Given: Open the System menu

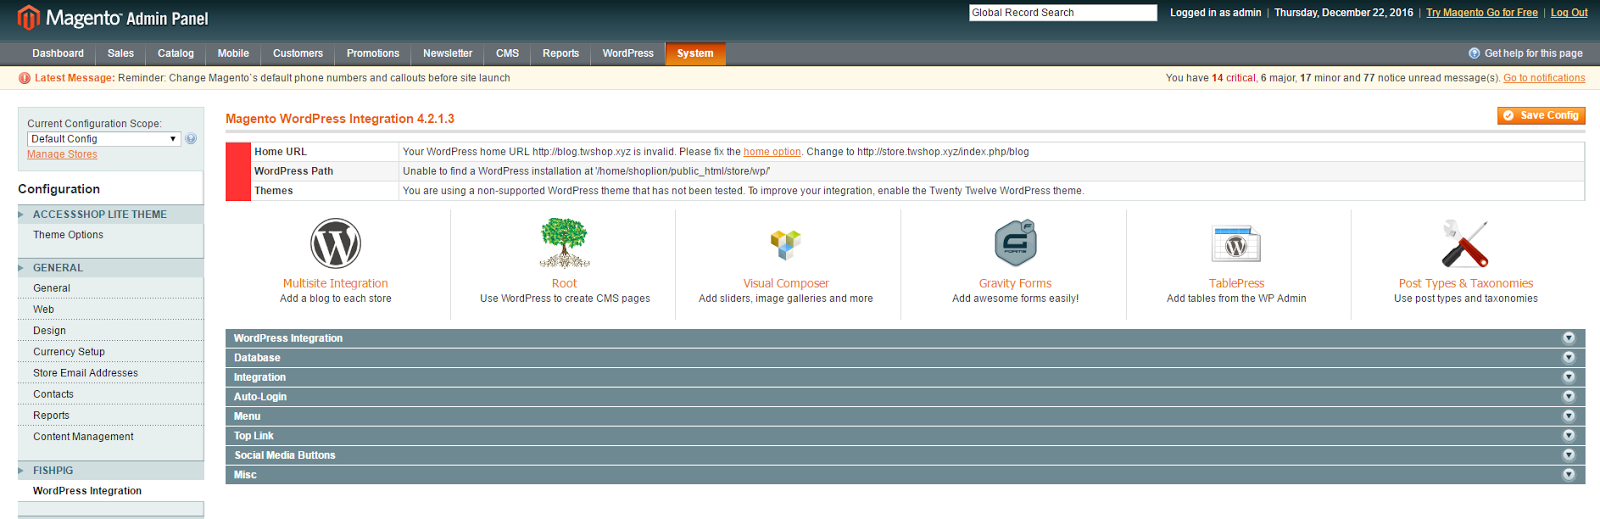Looking at the screenshot, I should coord(695,54).
